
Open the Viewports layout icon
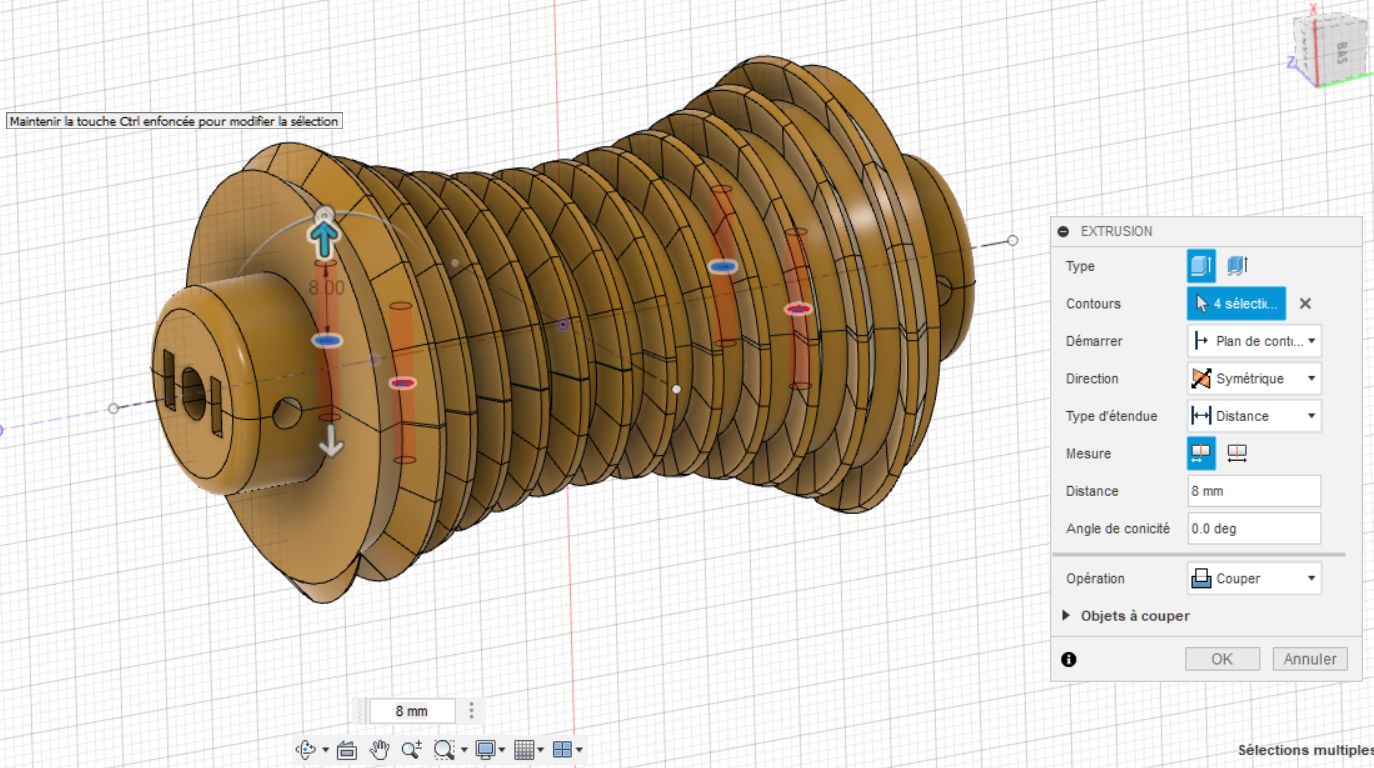coord(562,749)
